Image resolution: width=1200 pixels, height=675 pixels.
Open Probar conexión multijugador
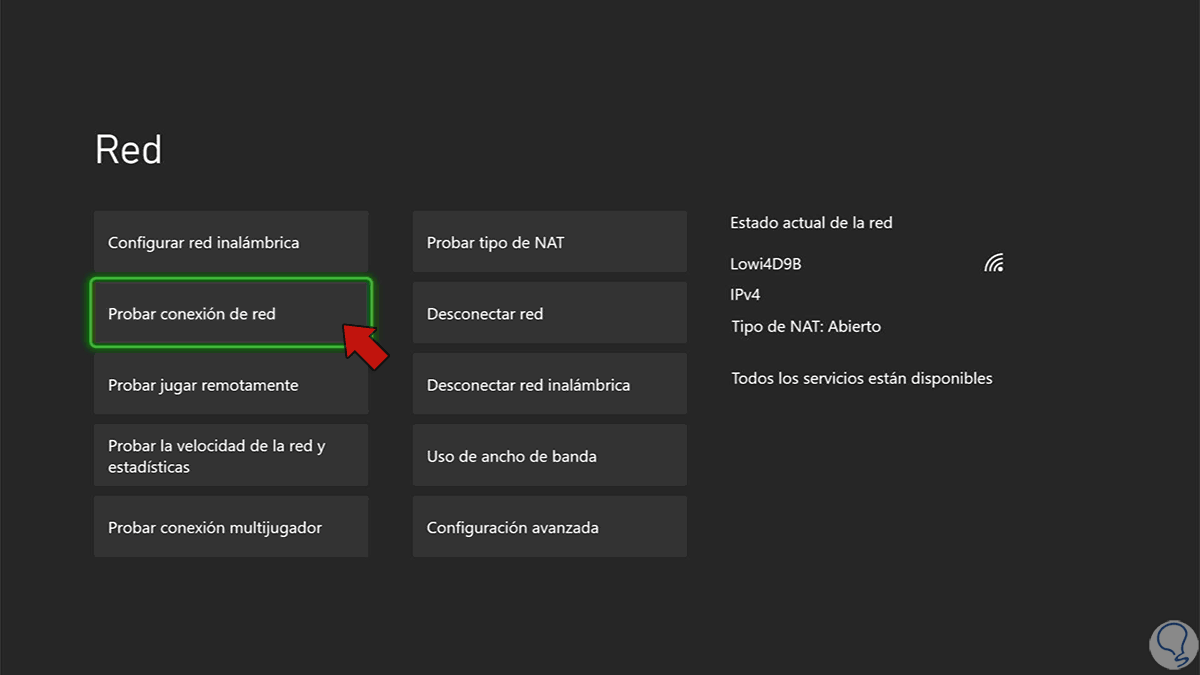231,527
